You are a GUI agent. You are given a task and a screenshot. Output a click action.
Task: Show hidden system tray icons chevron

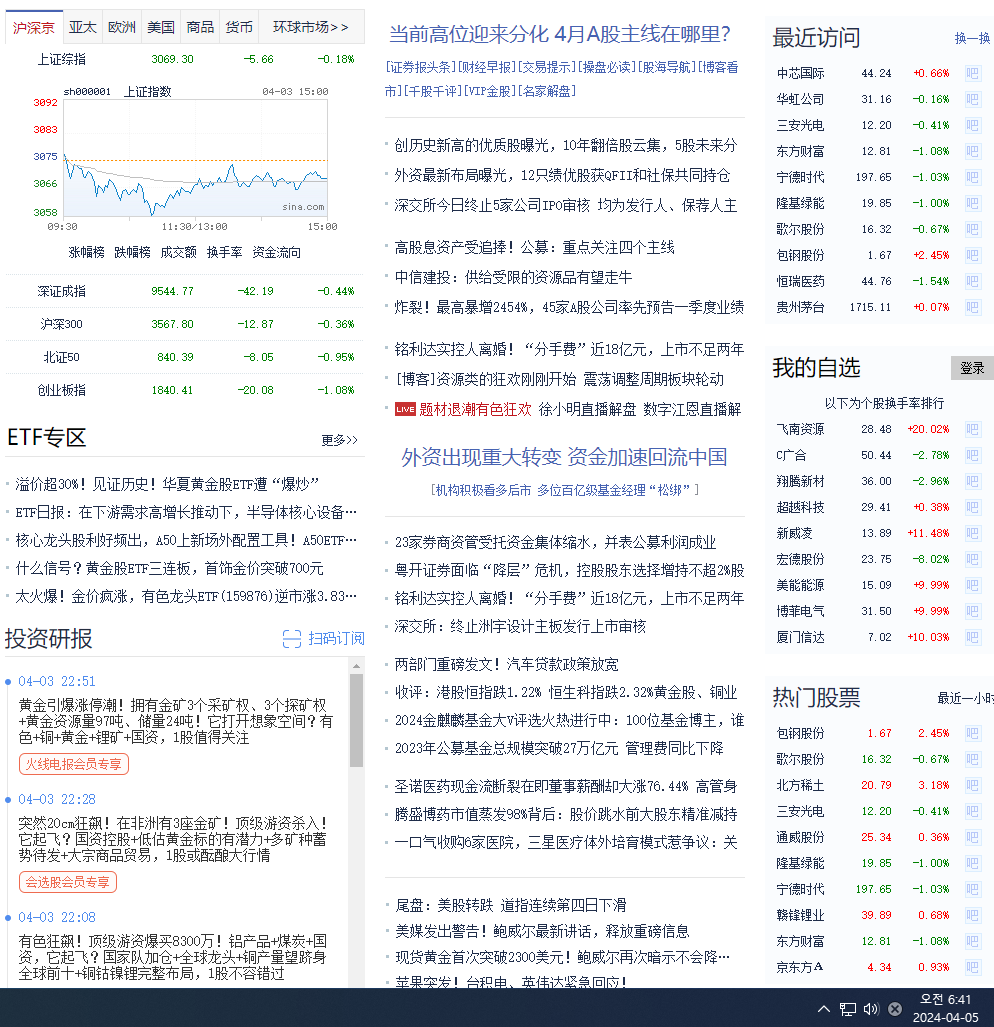click(x=824, y=1009)
